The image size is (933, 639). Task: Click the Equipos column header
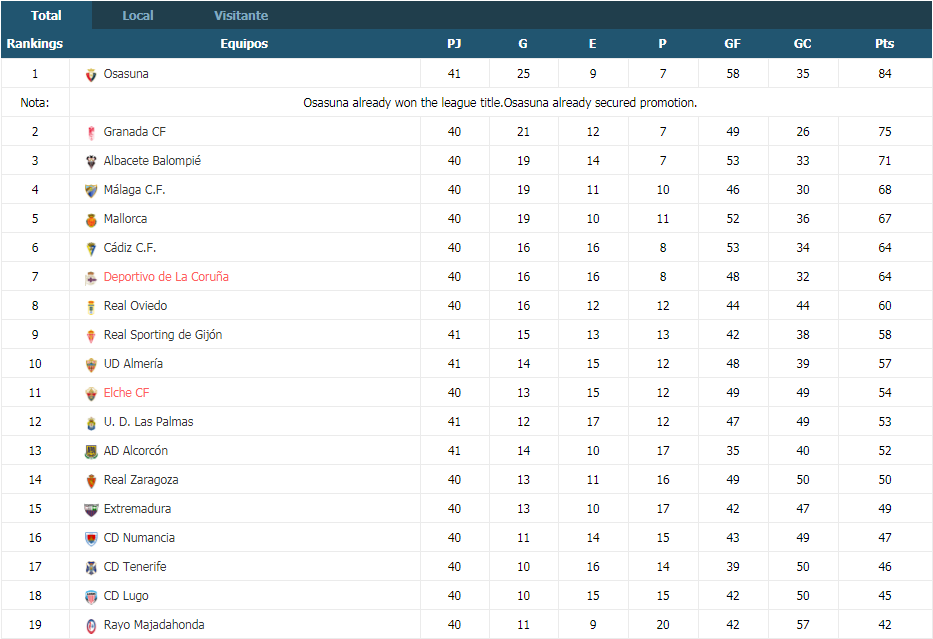pos(244,43)
